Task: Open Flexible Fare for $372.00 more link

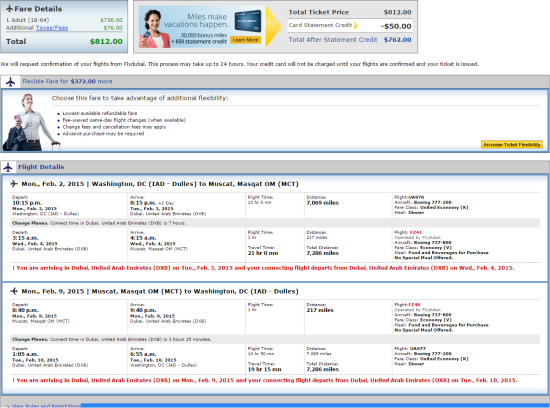Action: [67, 81]
